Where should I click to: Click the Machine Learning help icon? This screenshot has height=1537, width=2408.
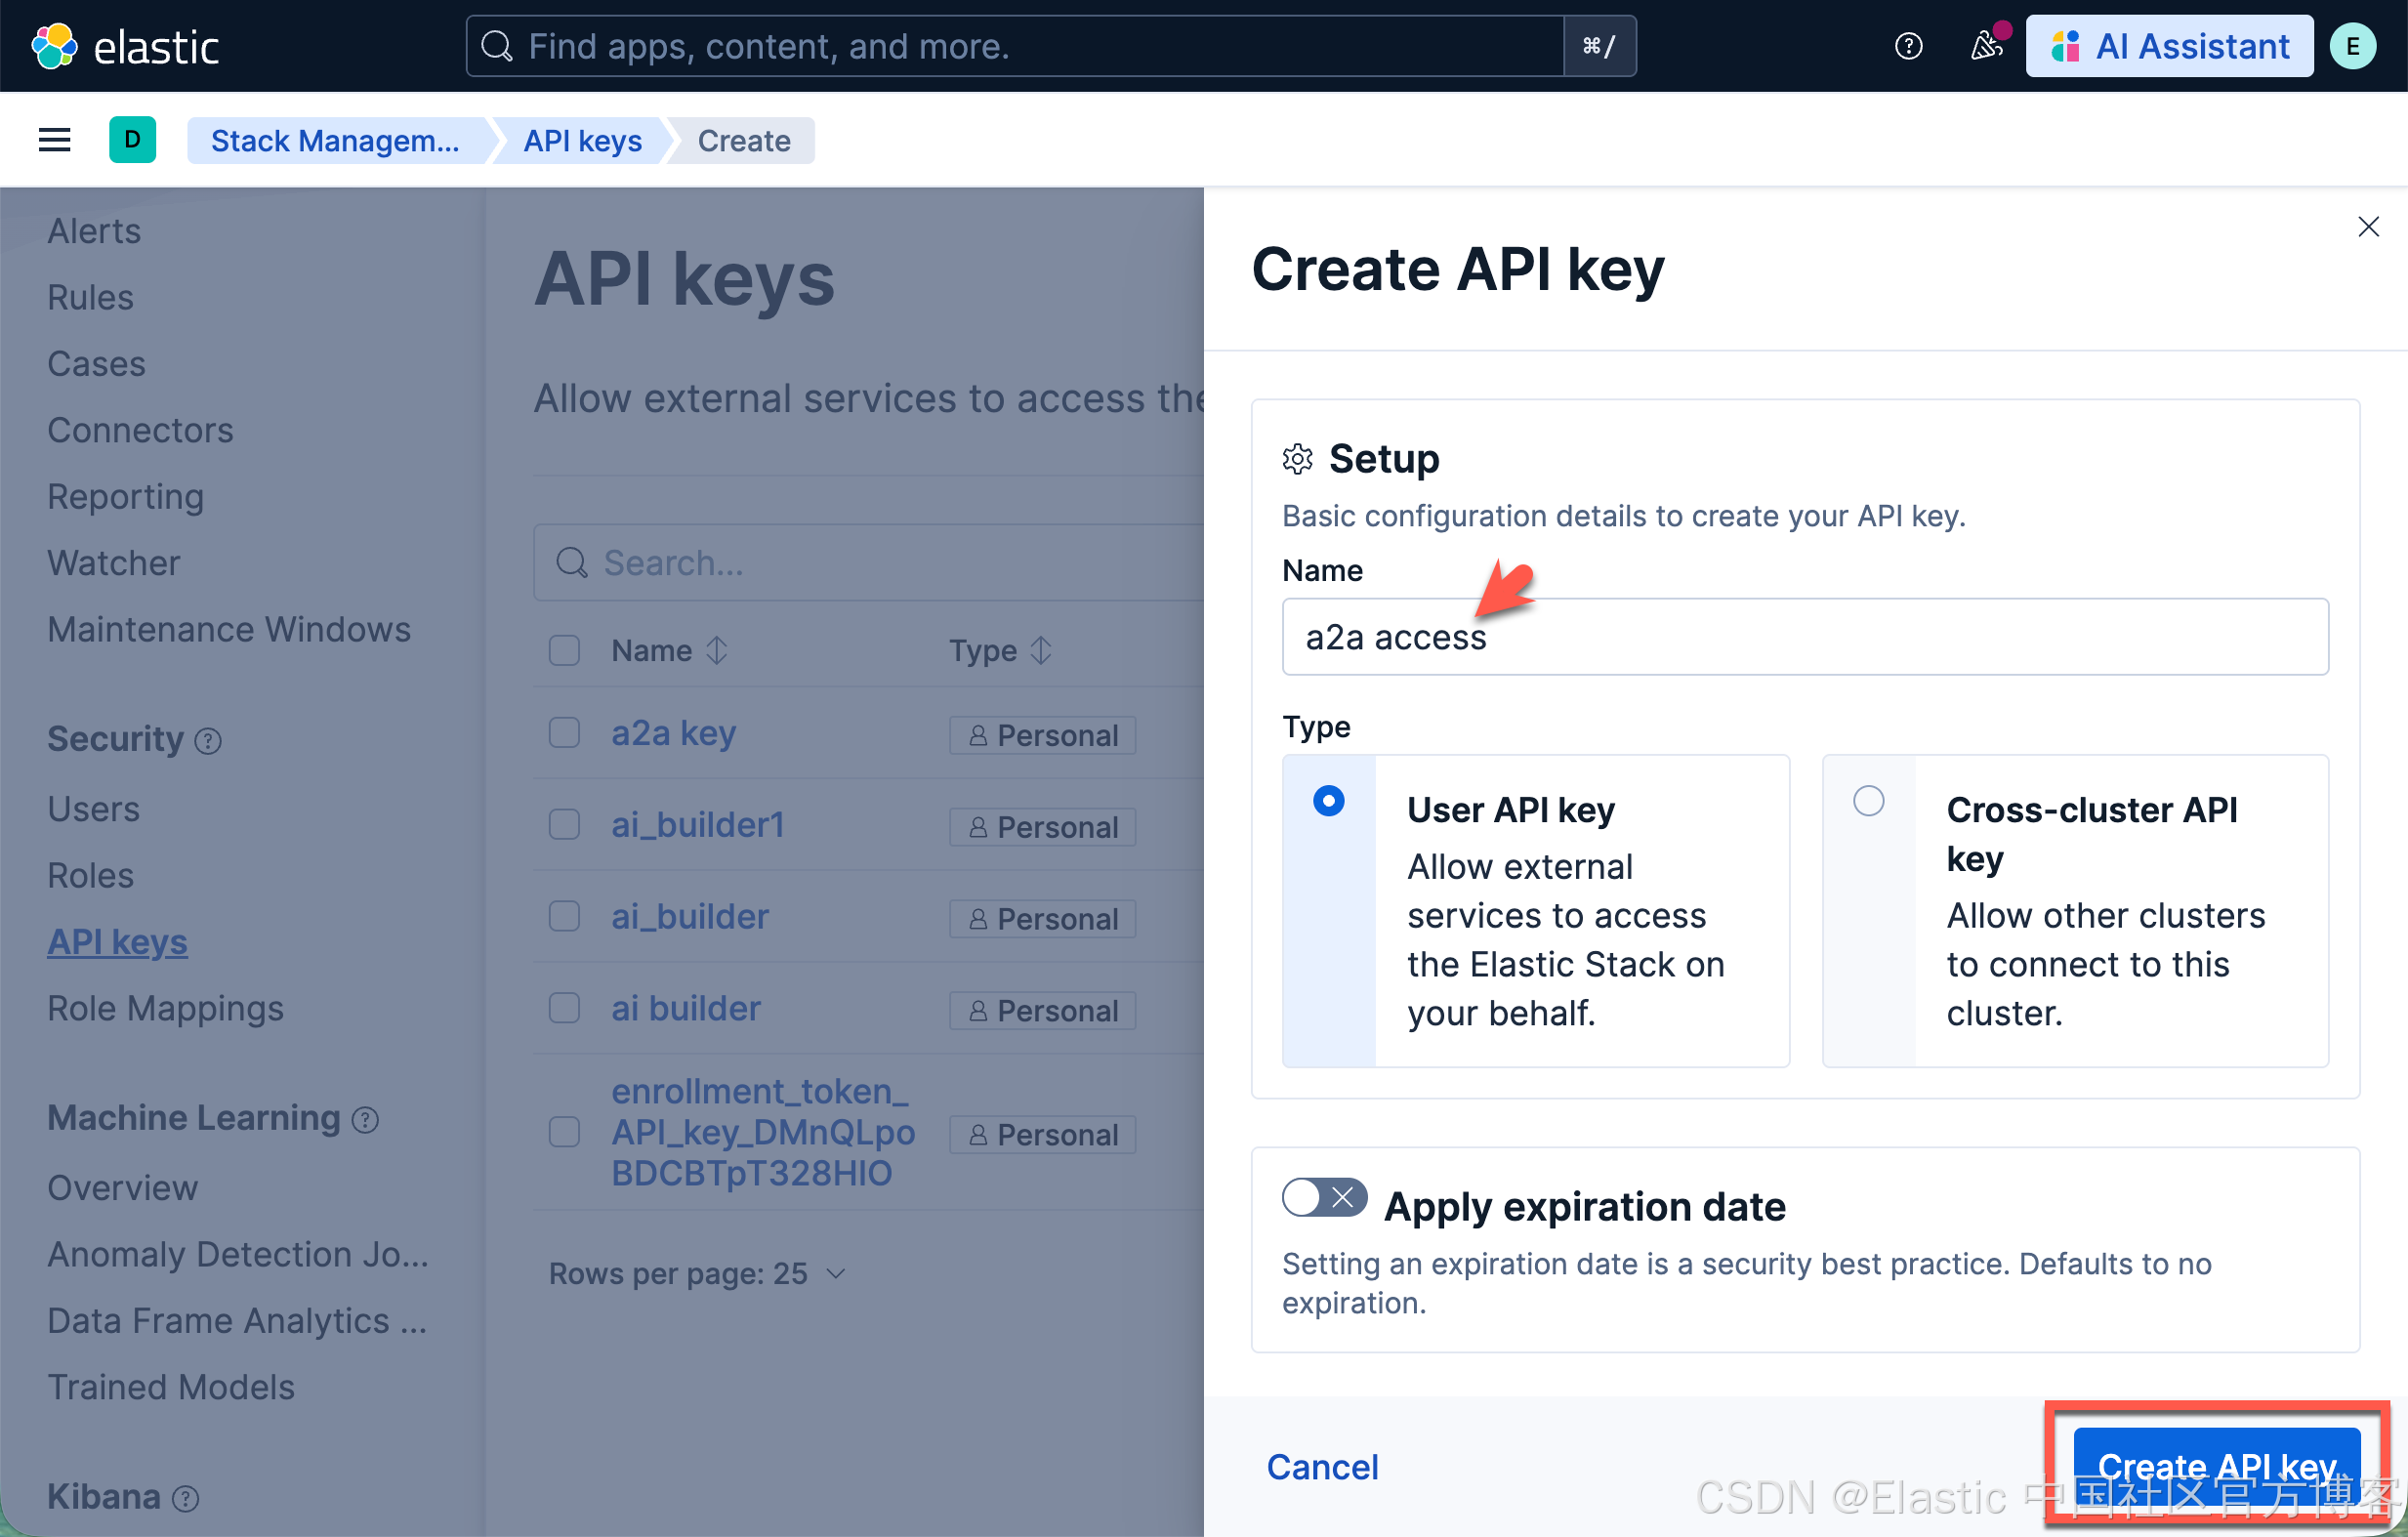(365, 1120)
